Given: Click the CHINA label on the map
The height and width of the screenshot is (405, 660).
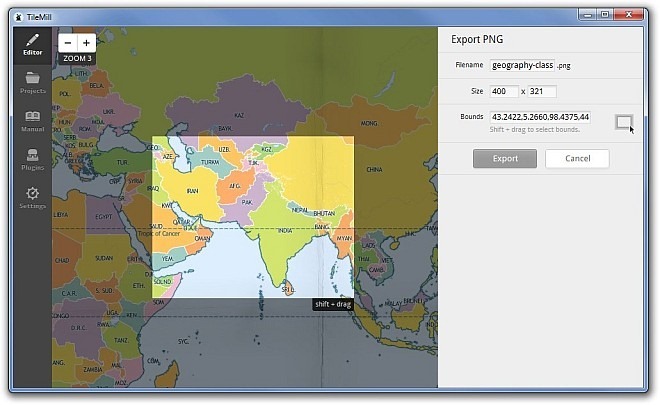Looking at the screenshot, I should (374, 170).
